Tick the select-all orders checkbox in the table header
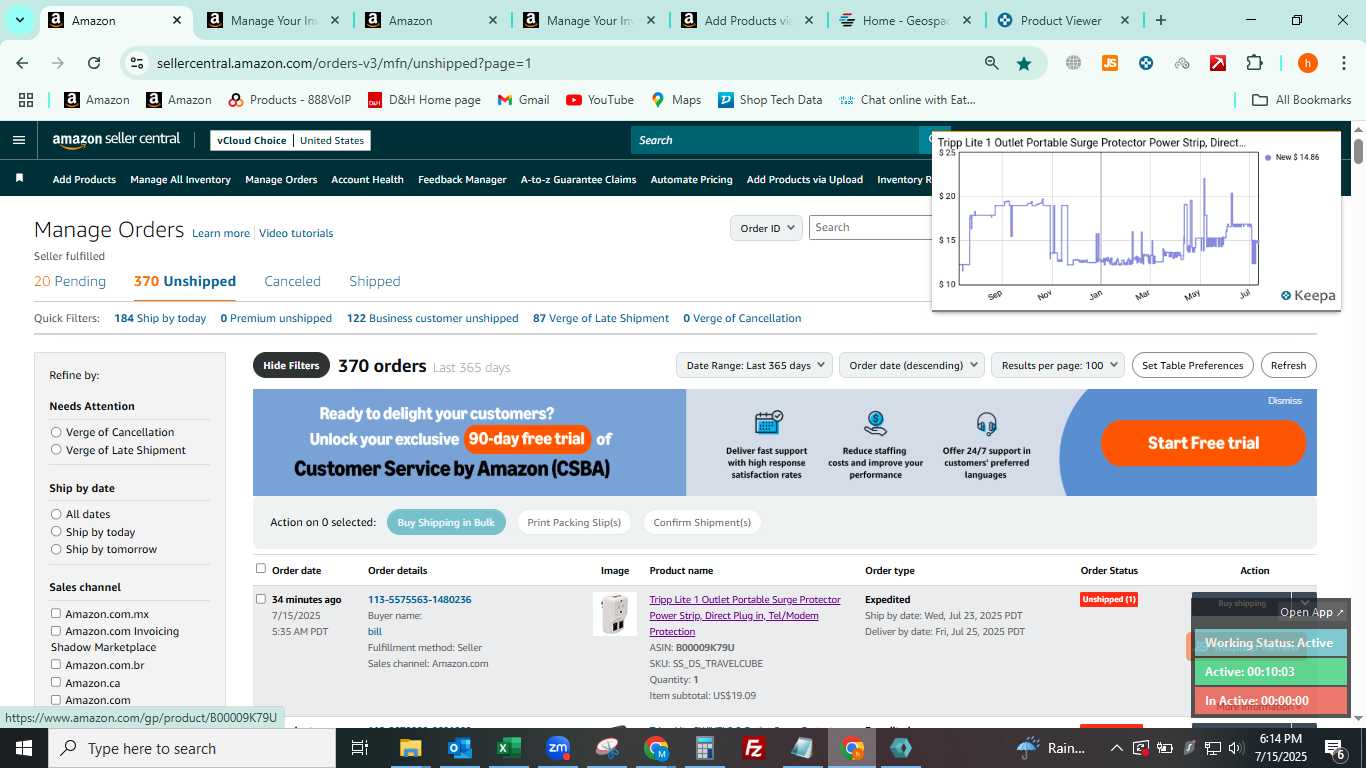1366x768 pixels. pyautogui.click(x=261, y=568)
